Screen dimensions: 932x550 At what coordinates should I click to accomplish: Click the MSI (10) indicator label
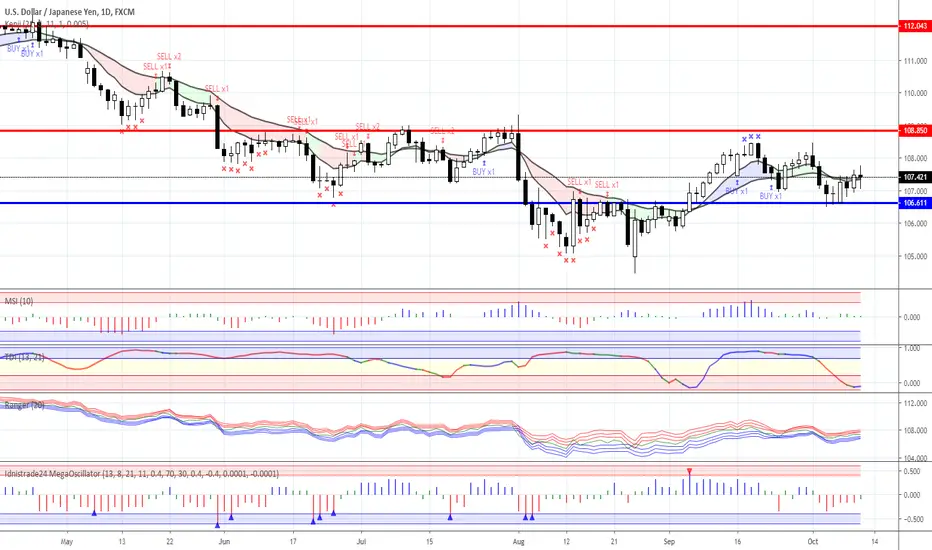coord(19,301)
